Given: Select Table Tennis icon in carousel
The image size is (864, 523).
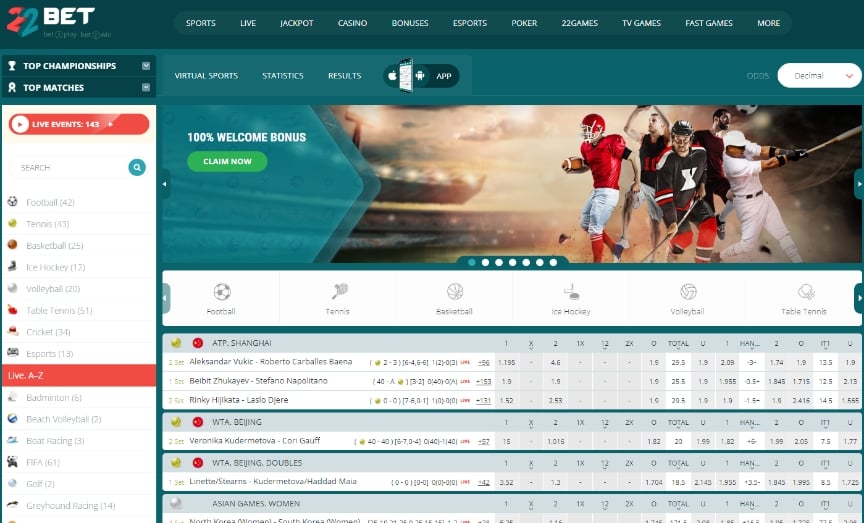Looking at the screenshot, I should point(805,291).
